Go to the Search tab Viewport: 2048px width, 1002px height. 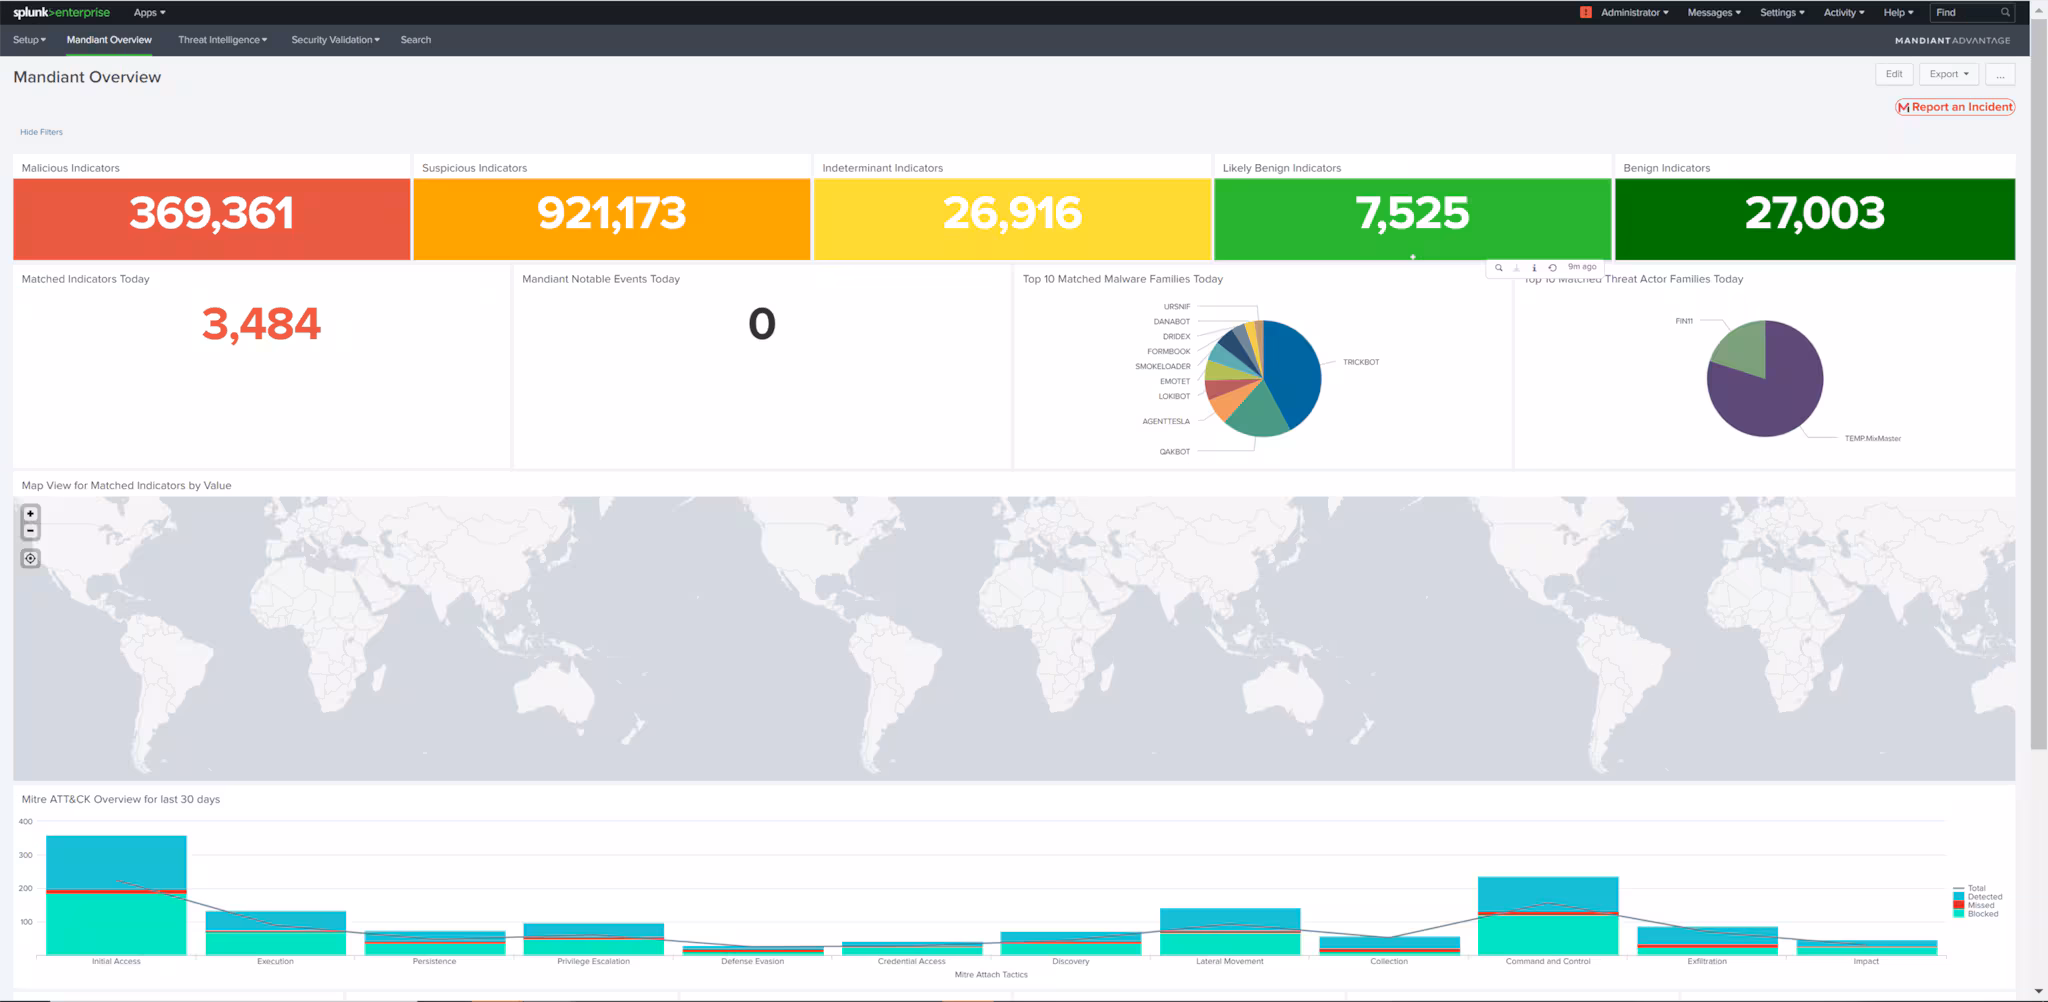416,40
